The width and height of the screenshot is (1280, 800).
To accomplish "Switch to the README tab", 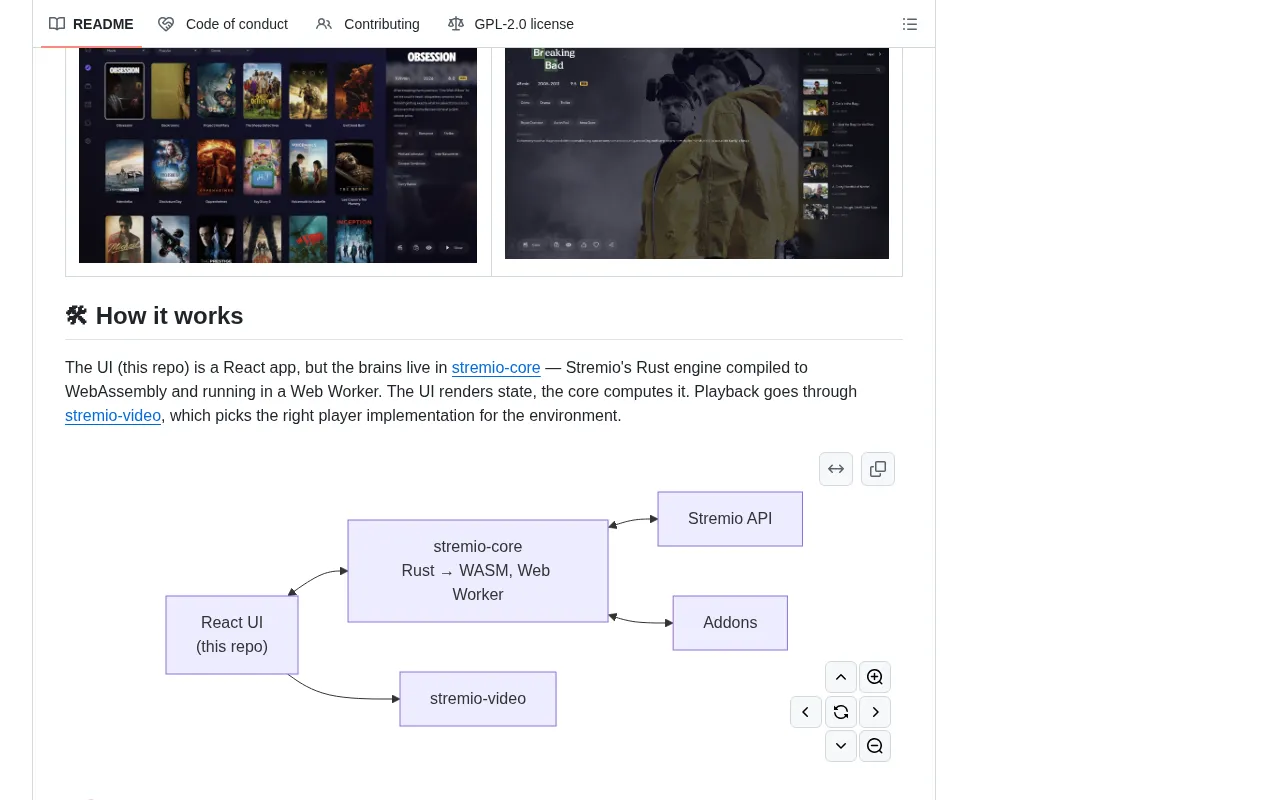I will point(91,24).
